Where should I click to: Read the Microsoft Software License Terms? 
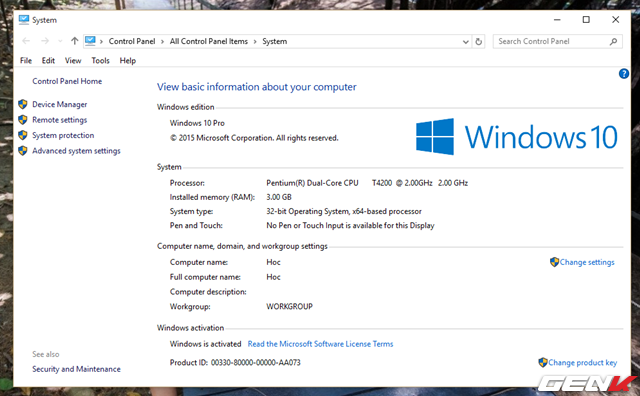(320, 344)
